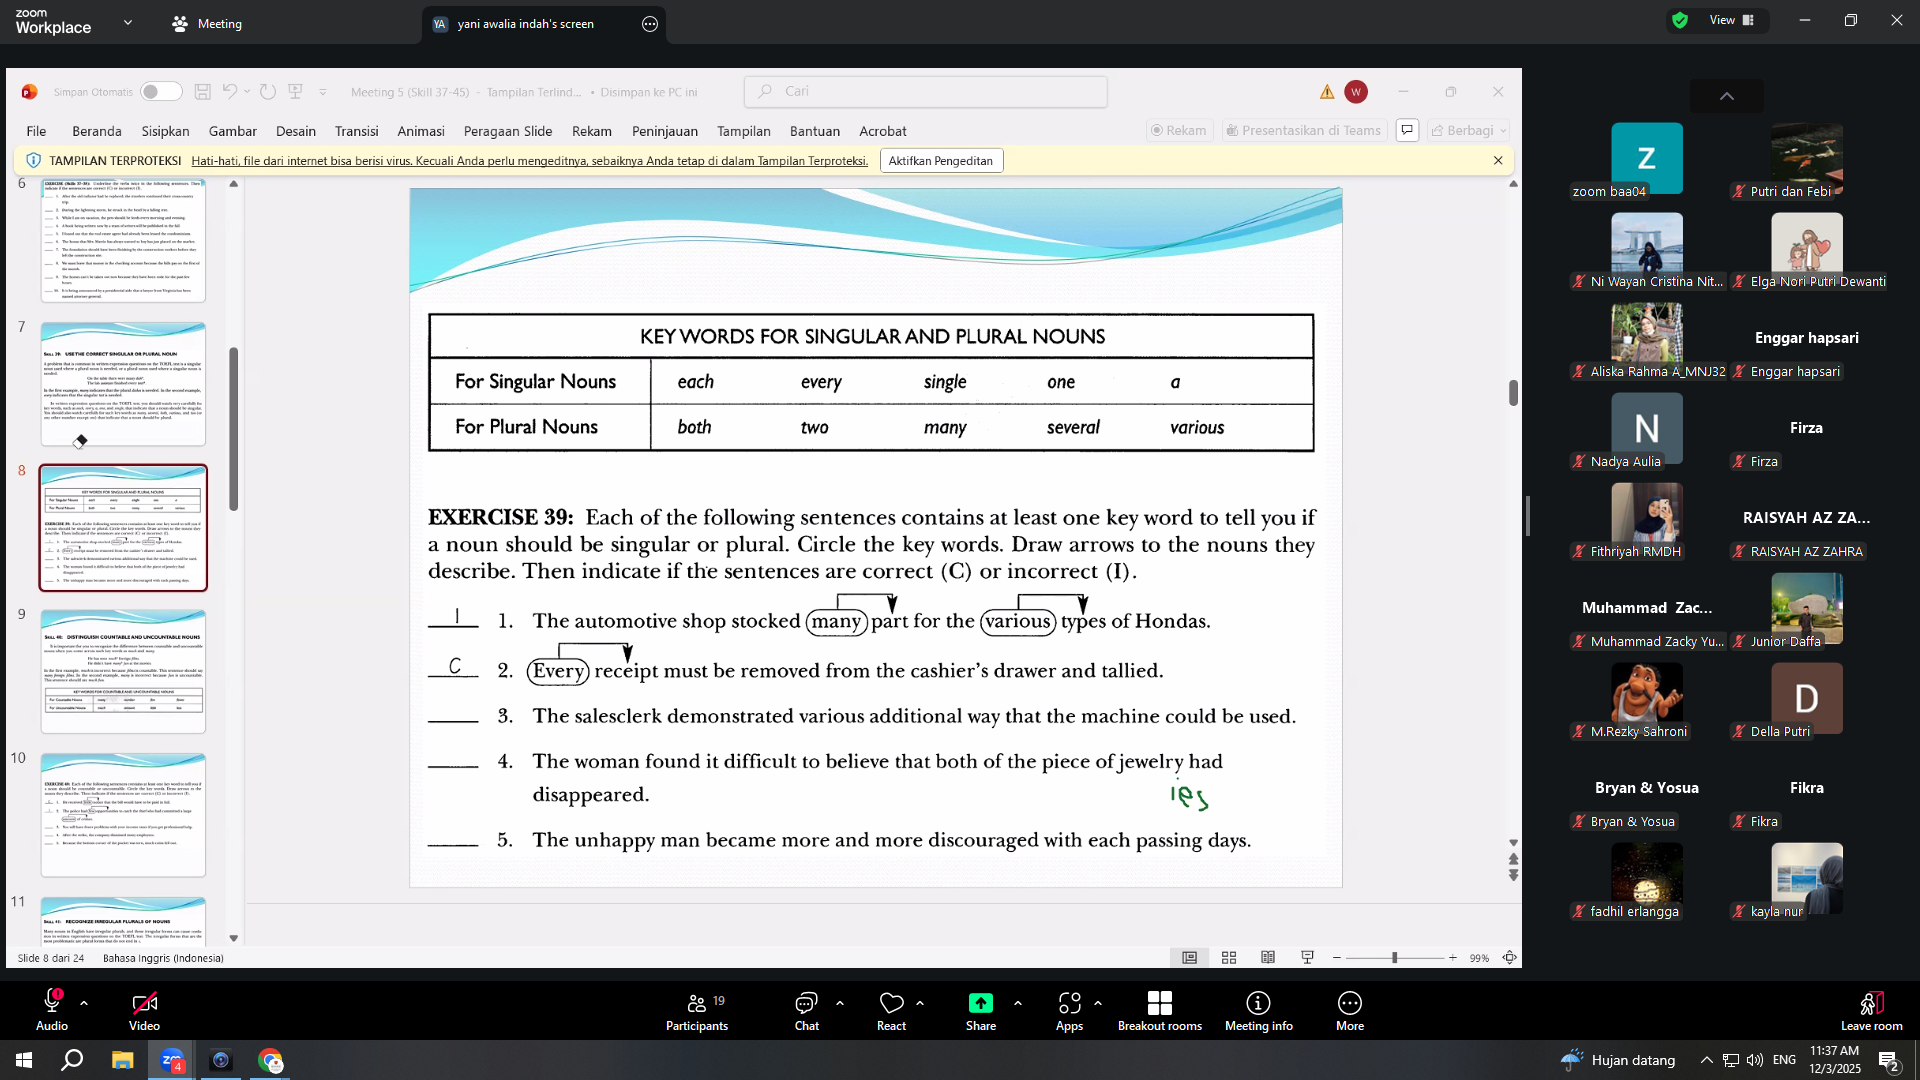Open Google Chrome from taskbar
This screenshot has width=1920, height=1080.
click(x=270, y=1060)
